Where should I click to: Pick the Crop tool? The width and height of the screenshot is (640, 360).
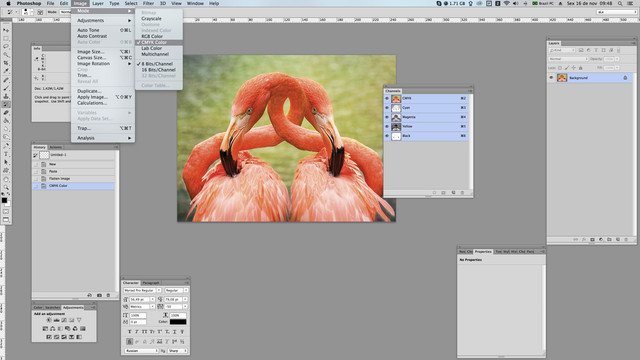(6, 63)
